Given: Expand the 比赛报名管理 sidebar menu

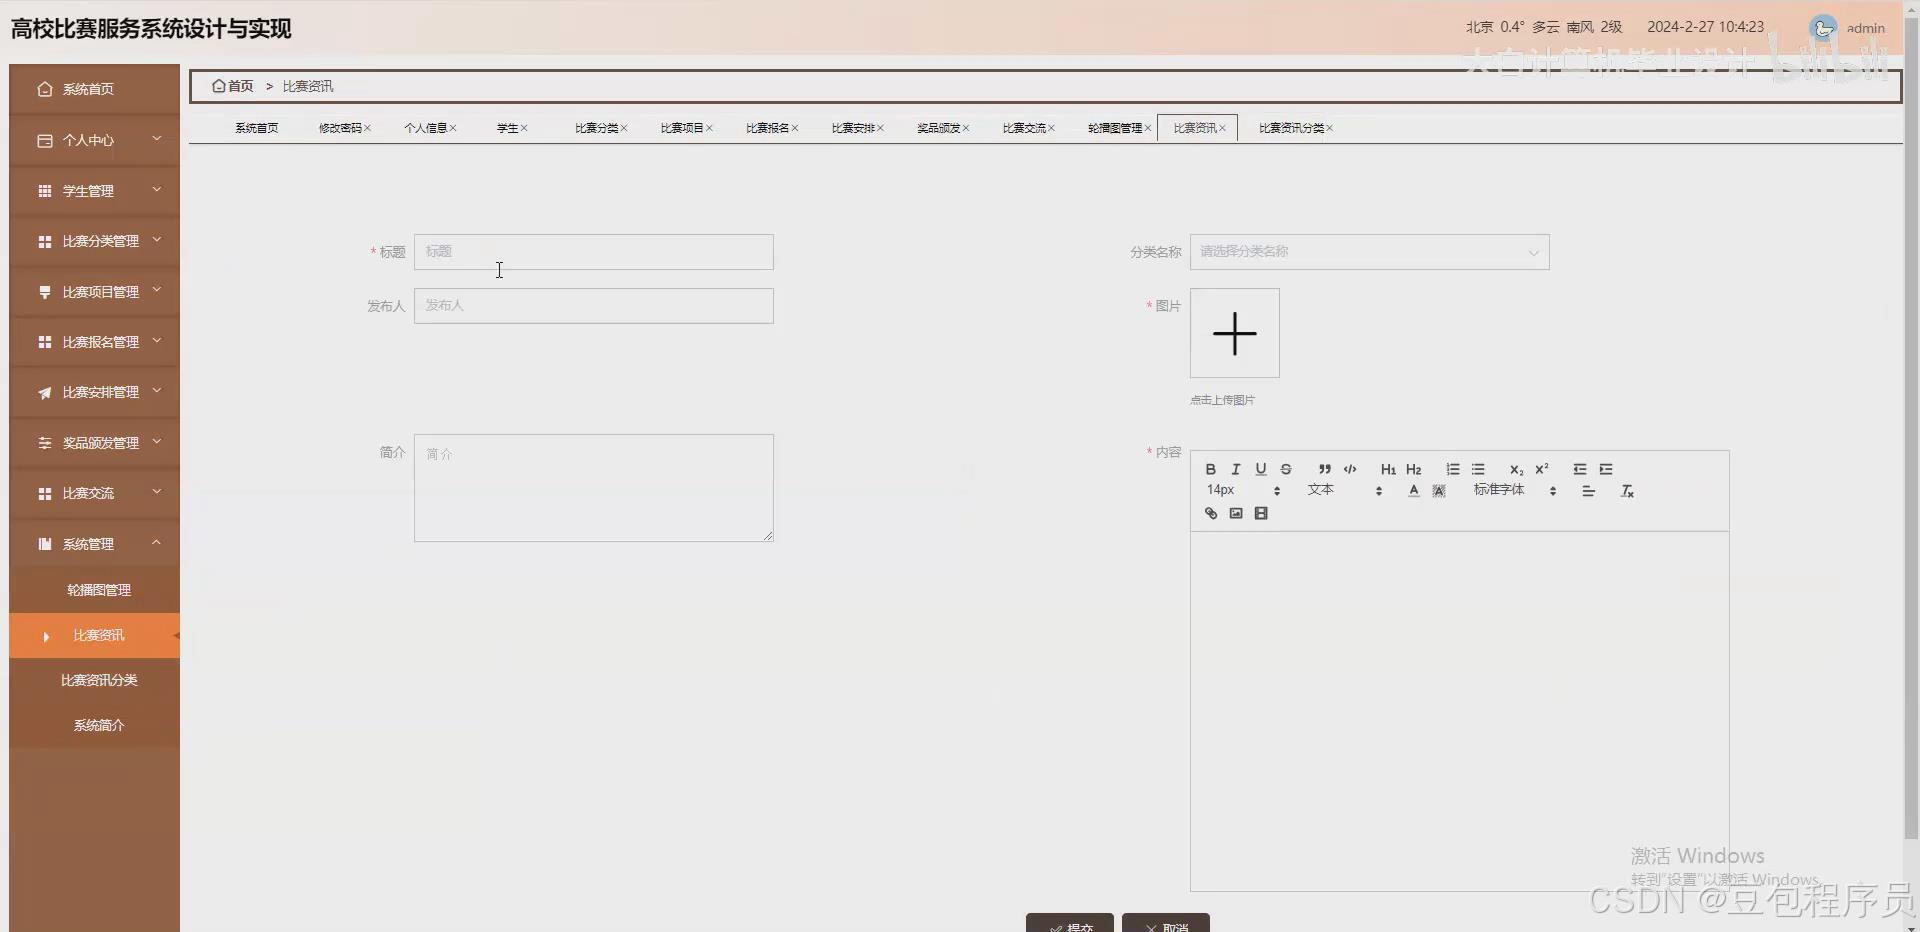Looking at the screenshot, I should coord(94,342).
